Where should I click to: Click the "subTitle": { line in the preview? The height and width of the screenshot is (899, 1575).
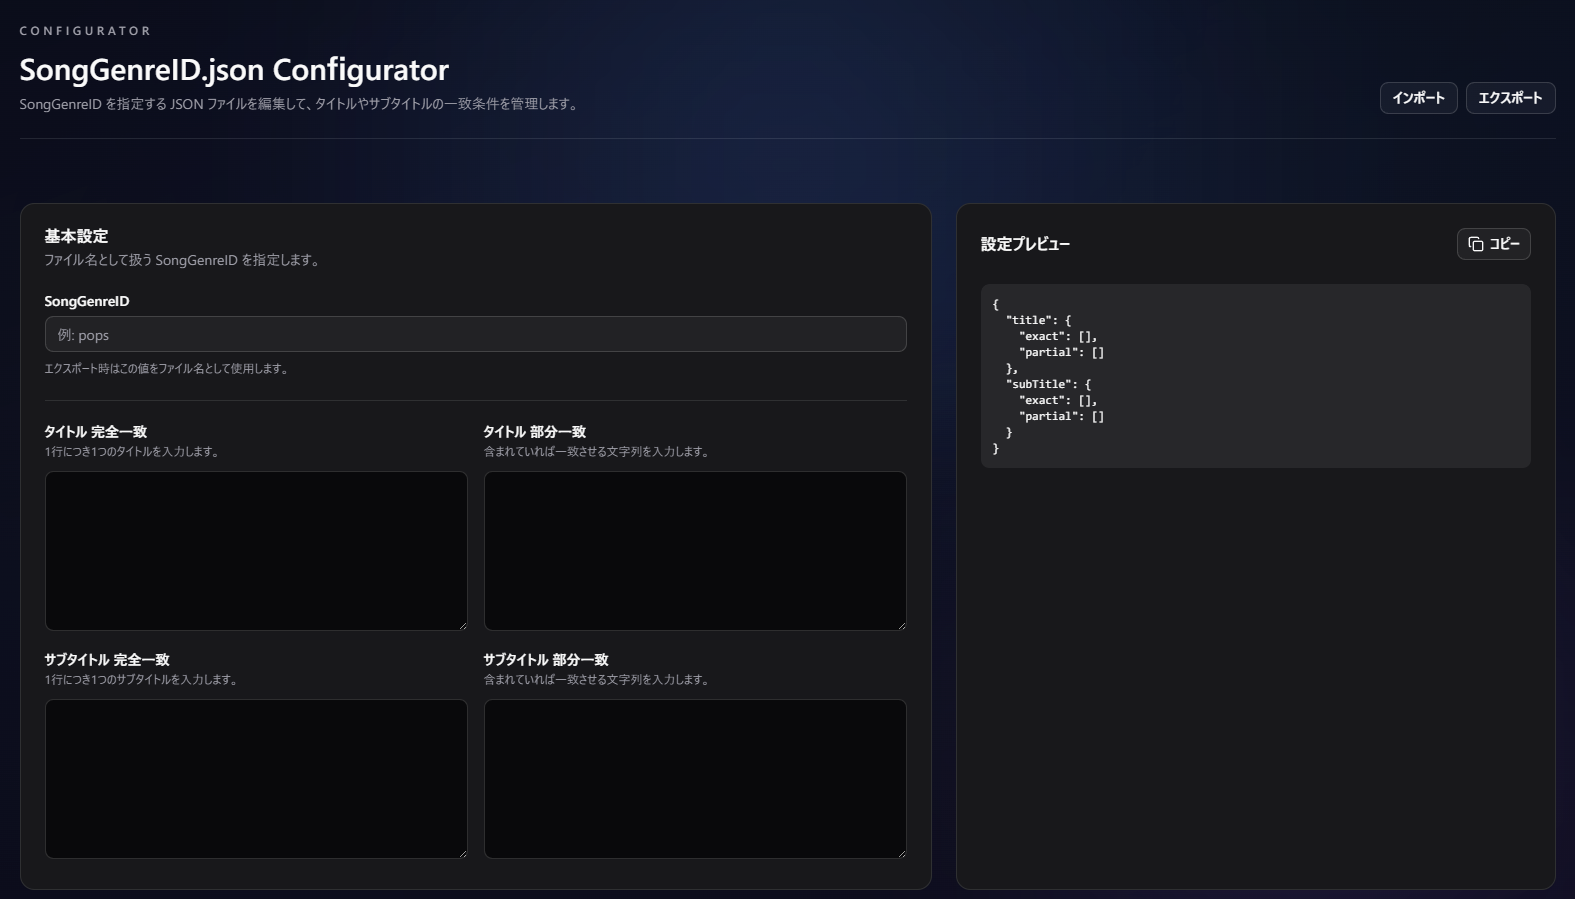1048,384
